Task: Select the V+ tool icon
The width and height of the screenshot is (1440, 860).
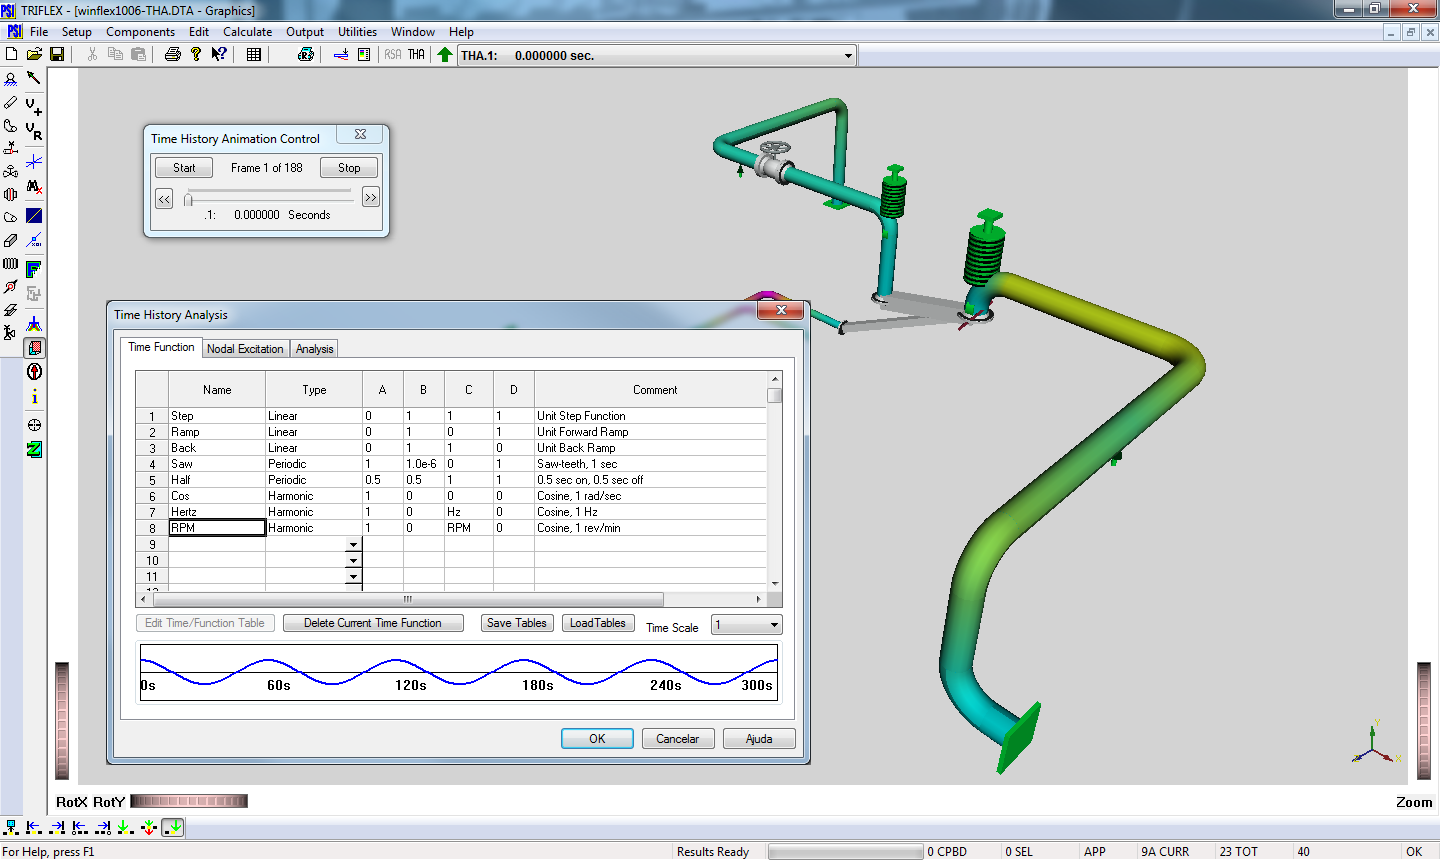Action: (x=34, y=105)
